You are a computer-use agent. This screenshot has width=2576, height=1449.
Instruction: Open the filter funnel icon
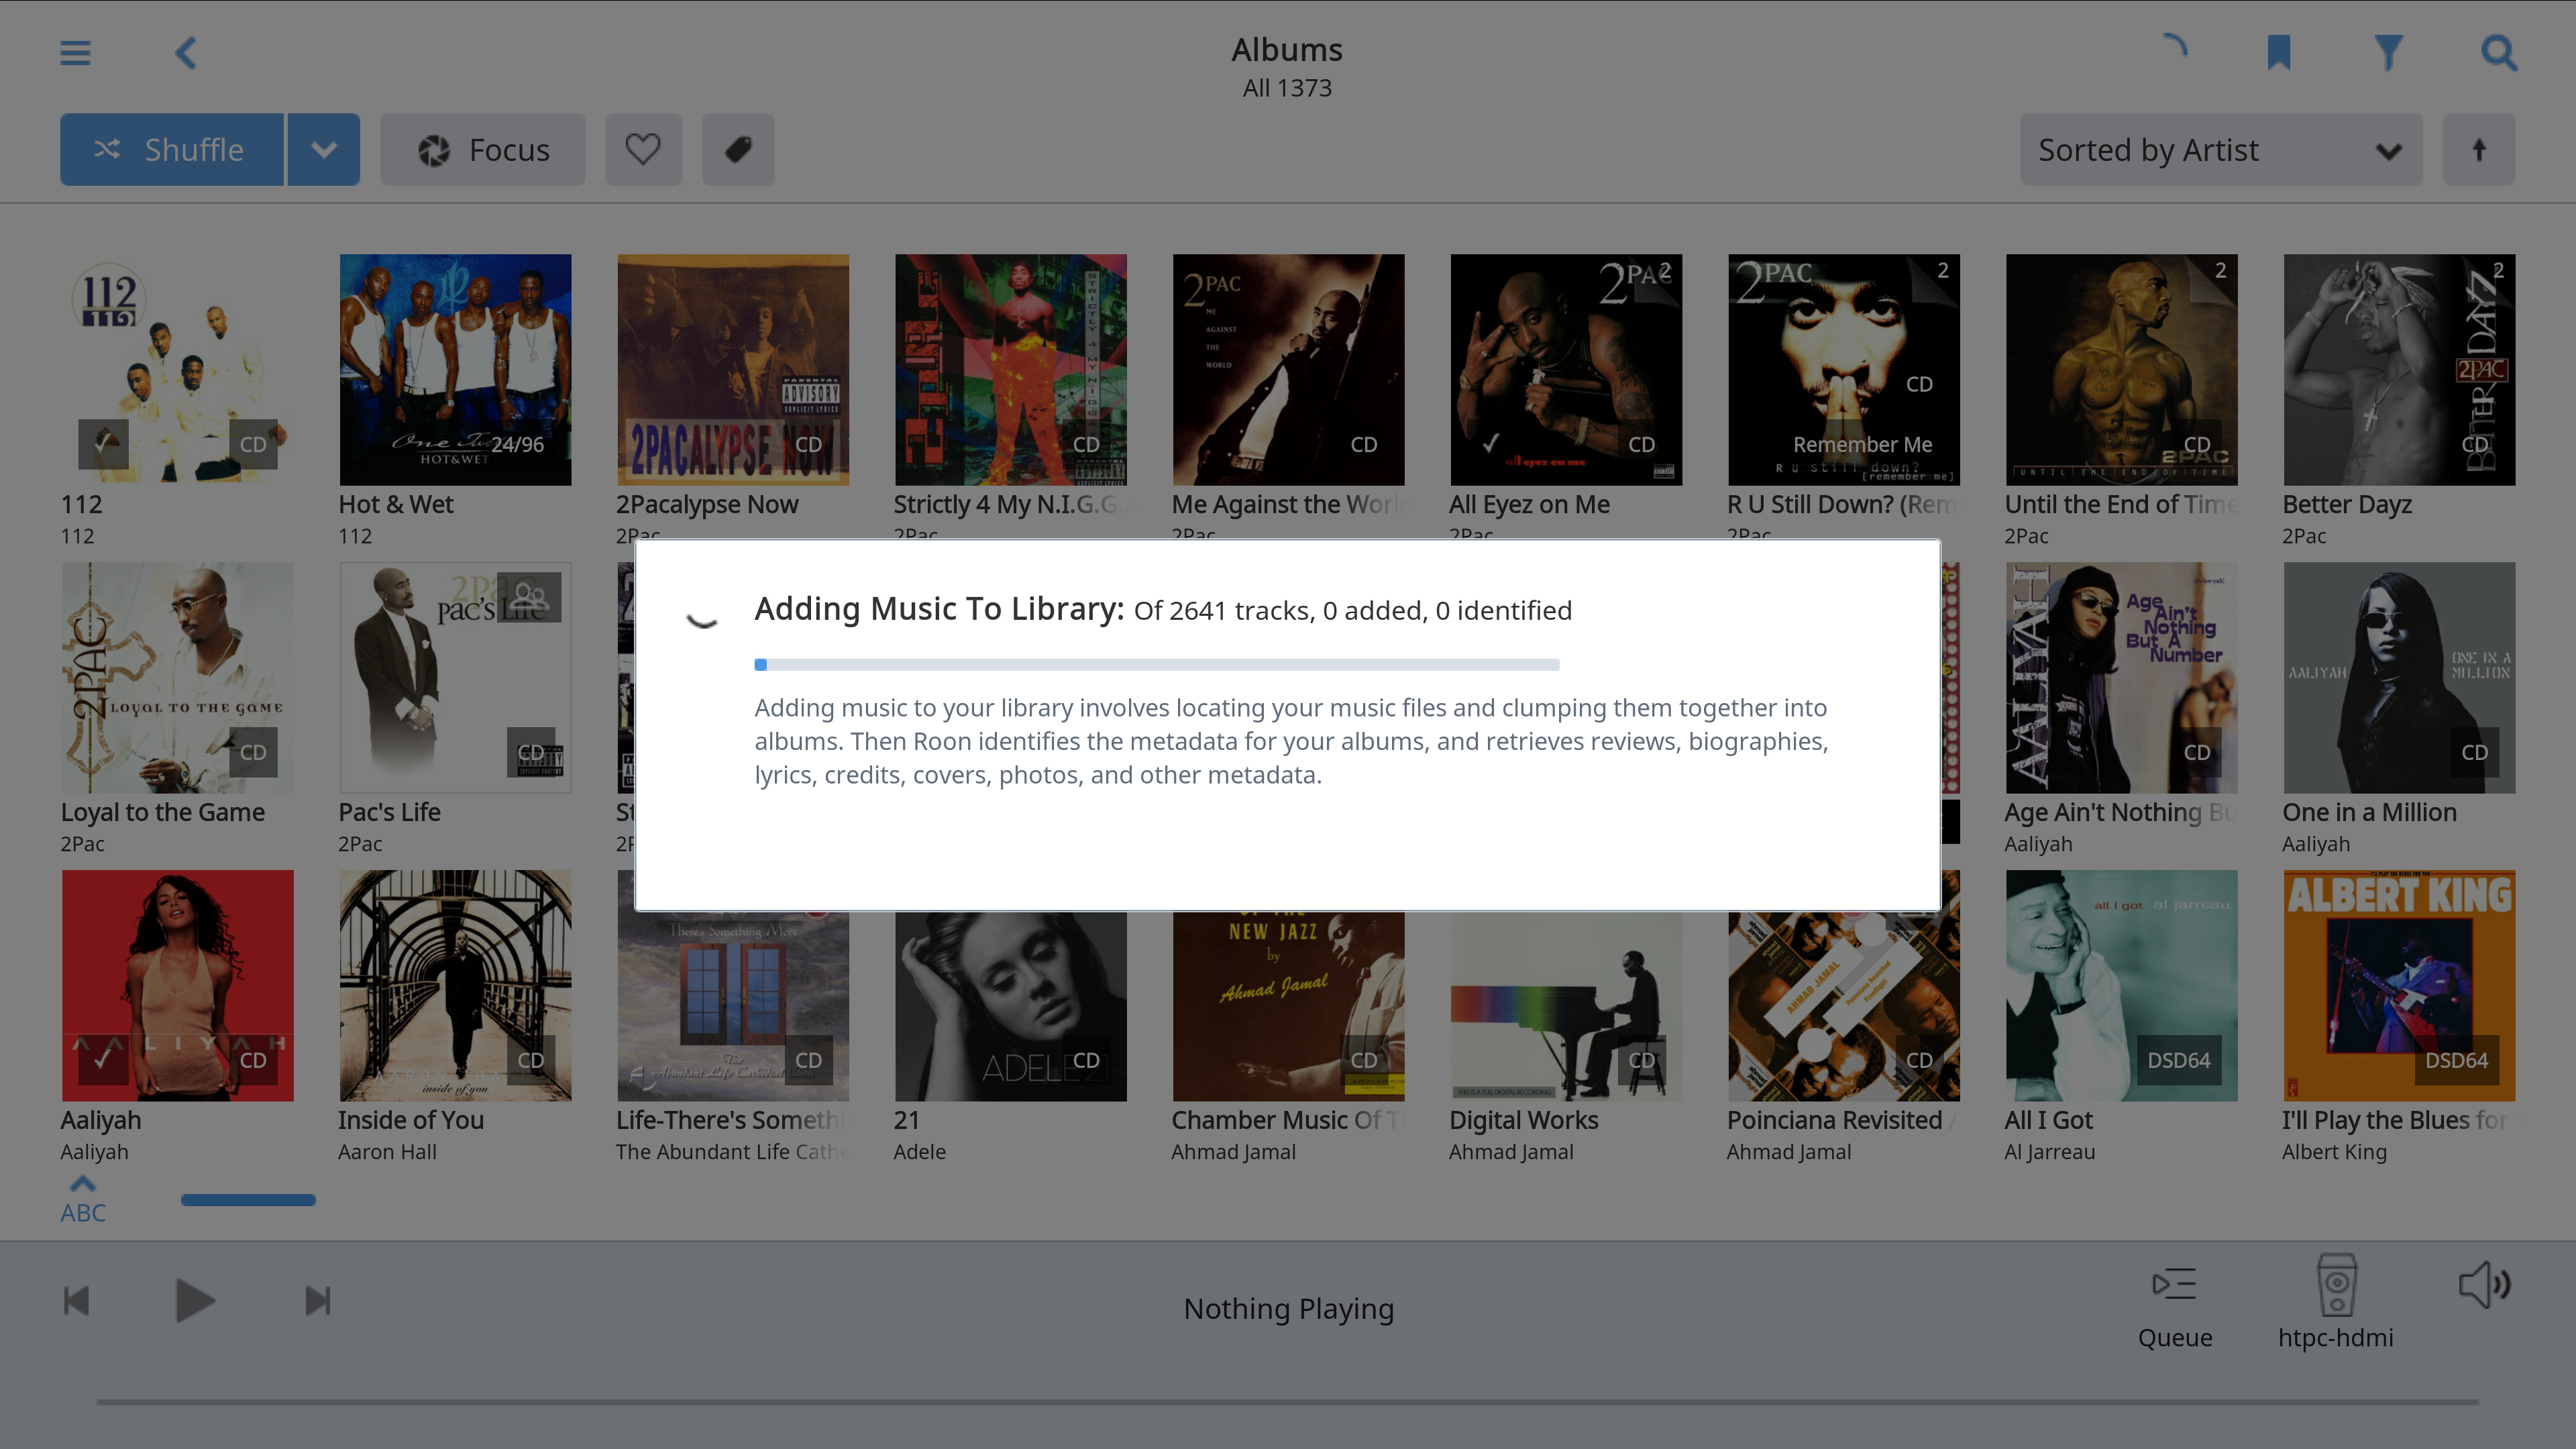[2389, 52]
